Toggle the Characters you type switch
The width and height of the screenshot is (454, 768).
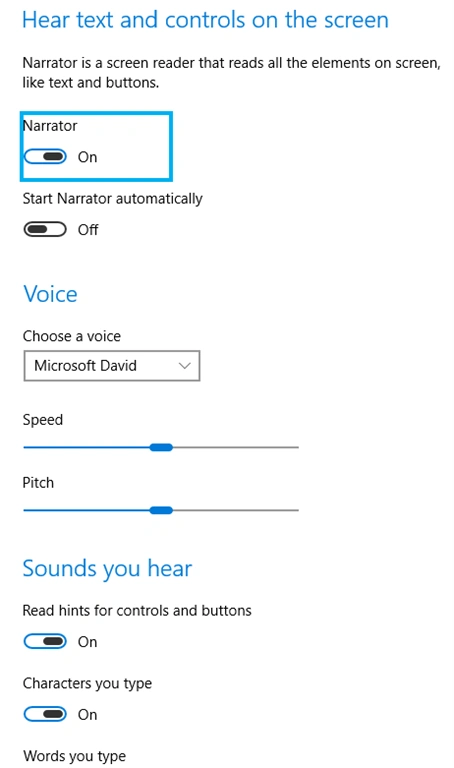click(45, 715)
